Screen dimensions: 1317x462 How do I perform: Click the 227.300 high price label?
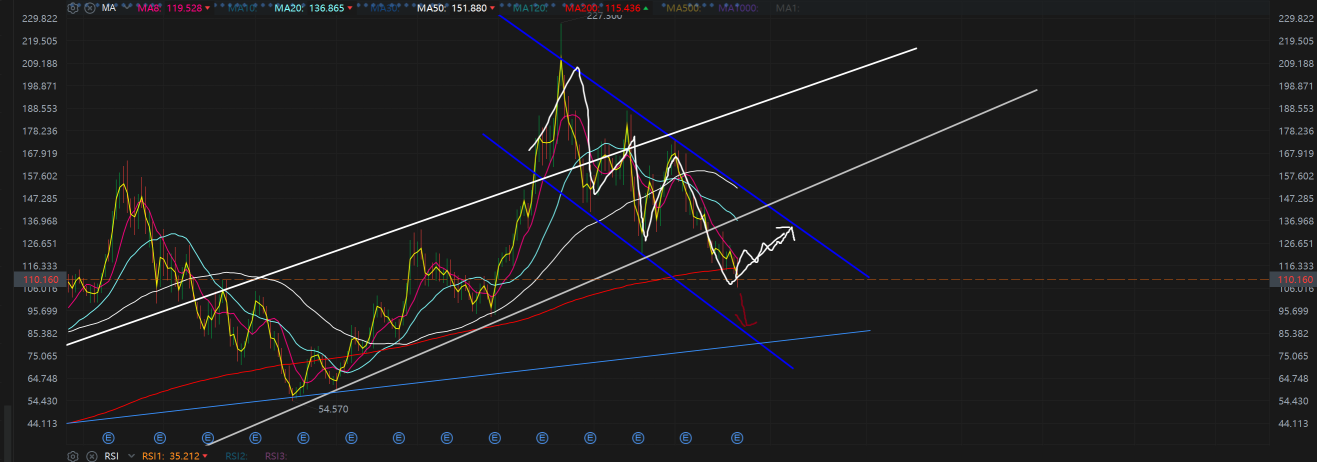click(x=605, y=17)
